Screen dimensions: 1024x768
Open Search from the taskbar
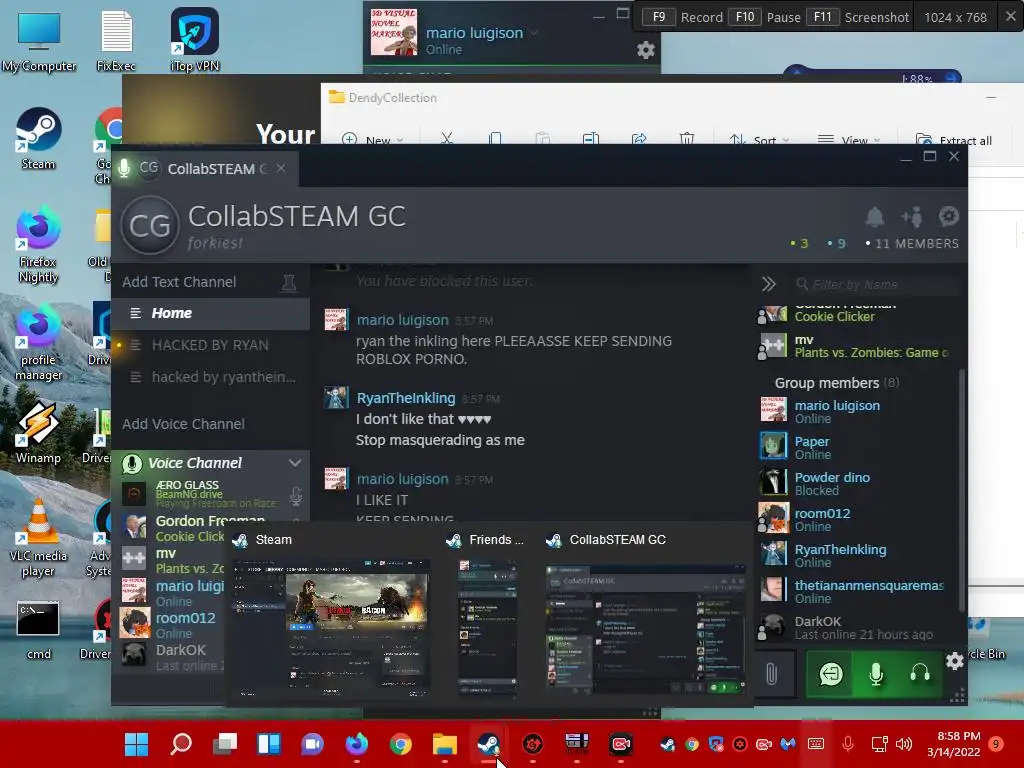click(x=181, y=744)
